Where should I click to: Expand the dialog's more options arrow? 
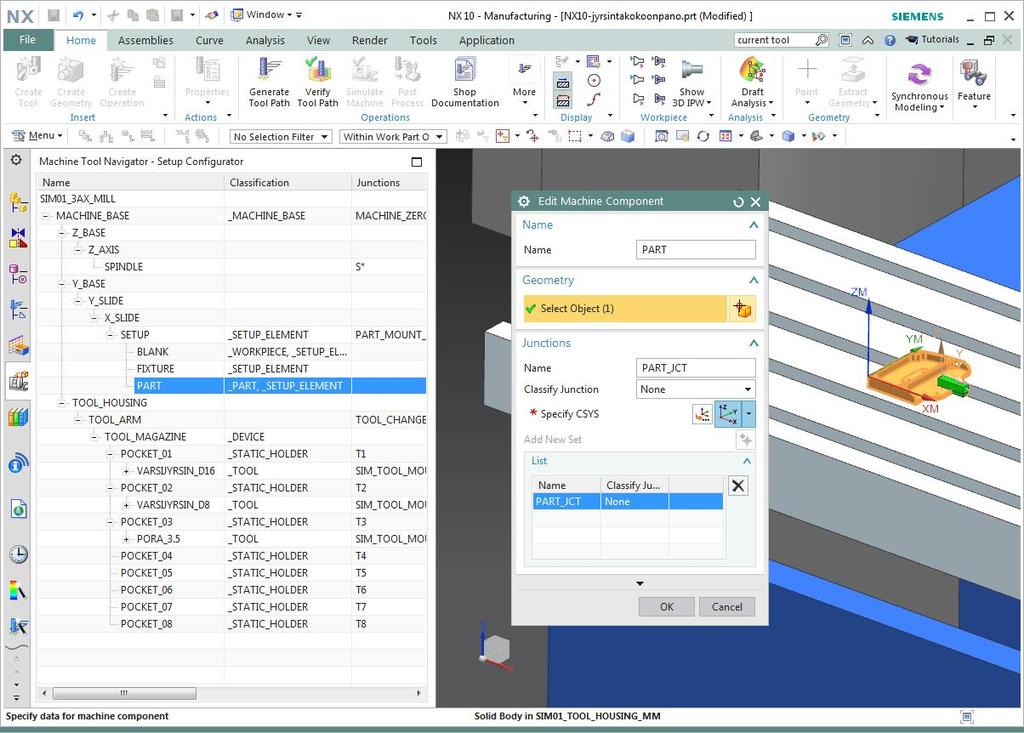pos(639,583)
